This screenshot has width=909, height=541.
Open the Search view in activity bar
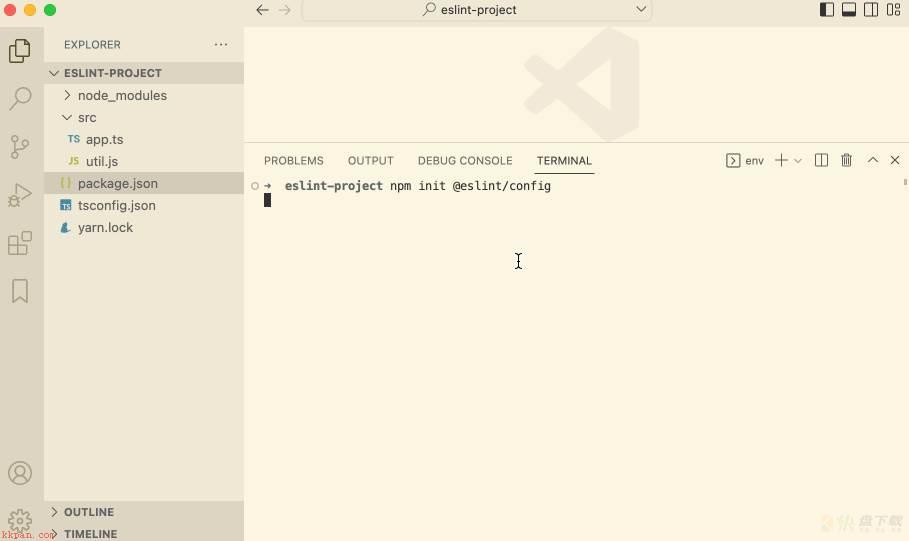[20, 99]
